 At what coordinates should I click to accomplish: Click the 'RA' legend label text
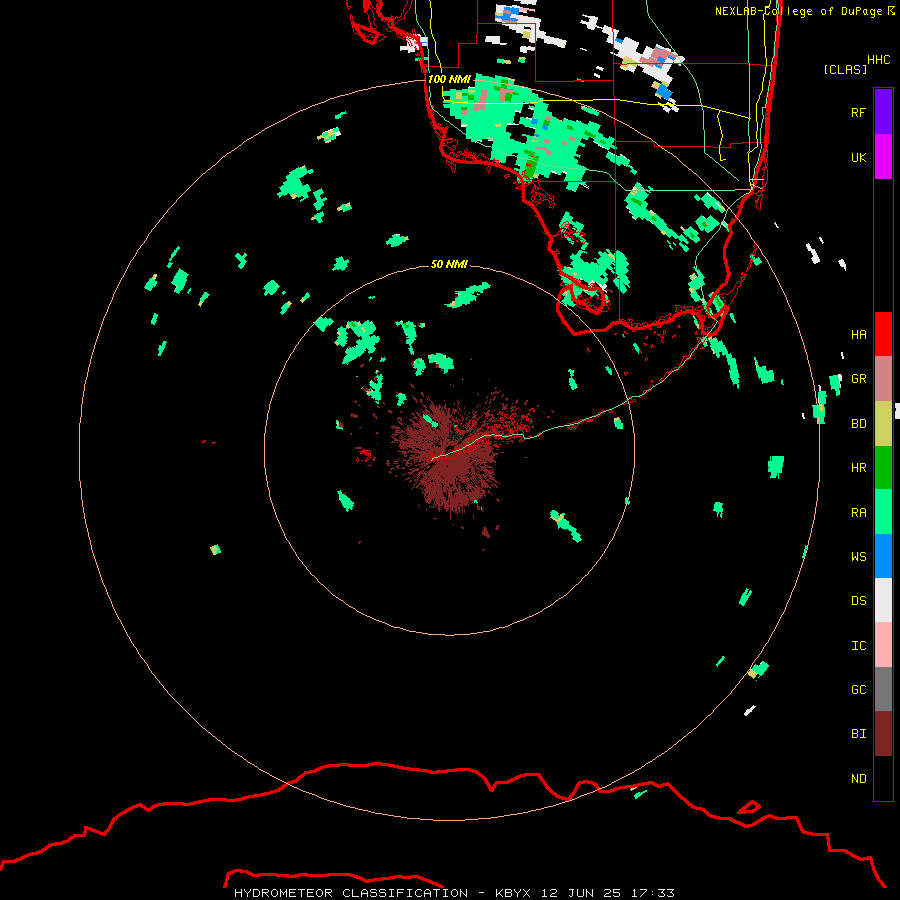point(859,513)
